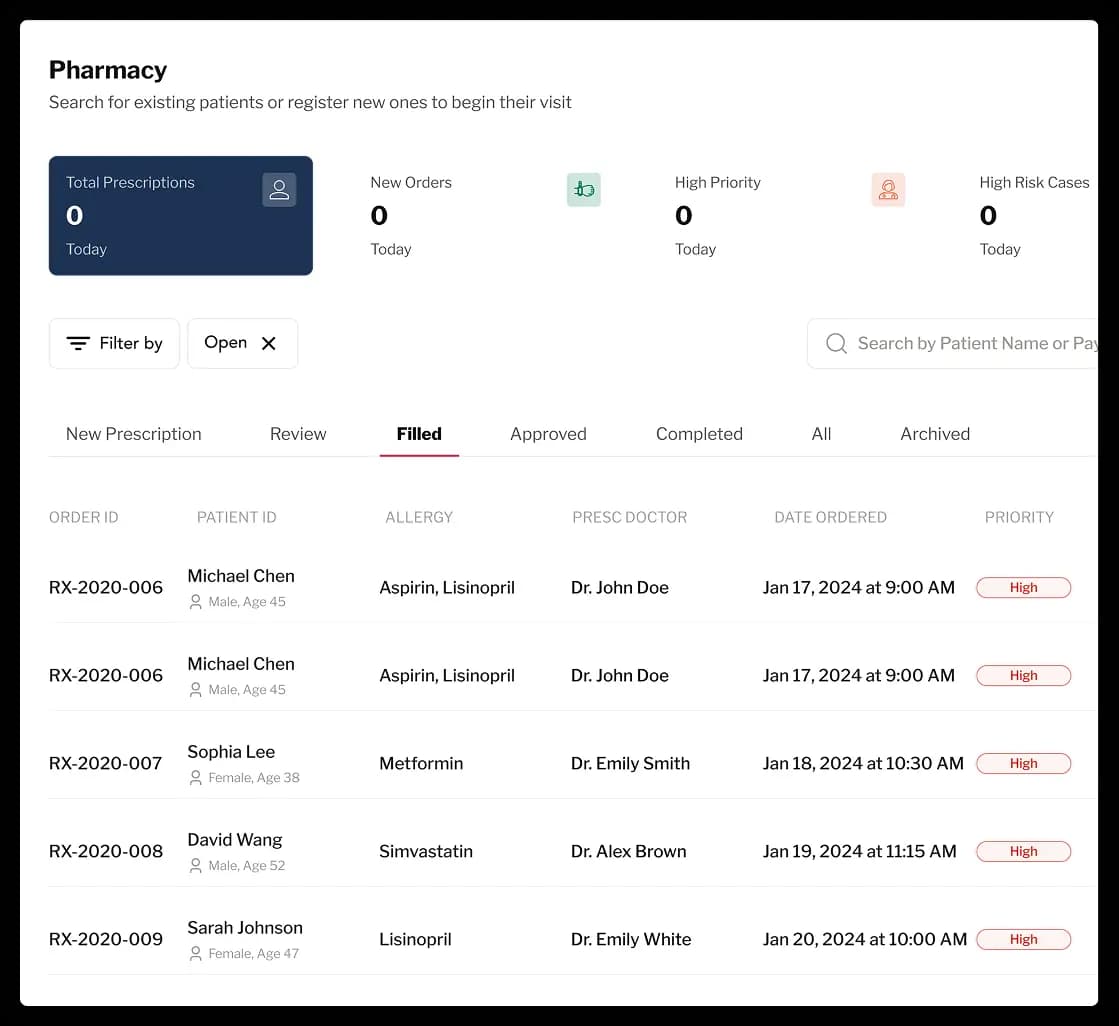Image resolution: width=1119 pixels, height=1026 pixels.
Task: Click Dr. Emily Smith's name in the table
Action: tap(630, 763)
